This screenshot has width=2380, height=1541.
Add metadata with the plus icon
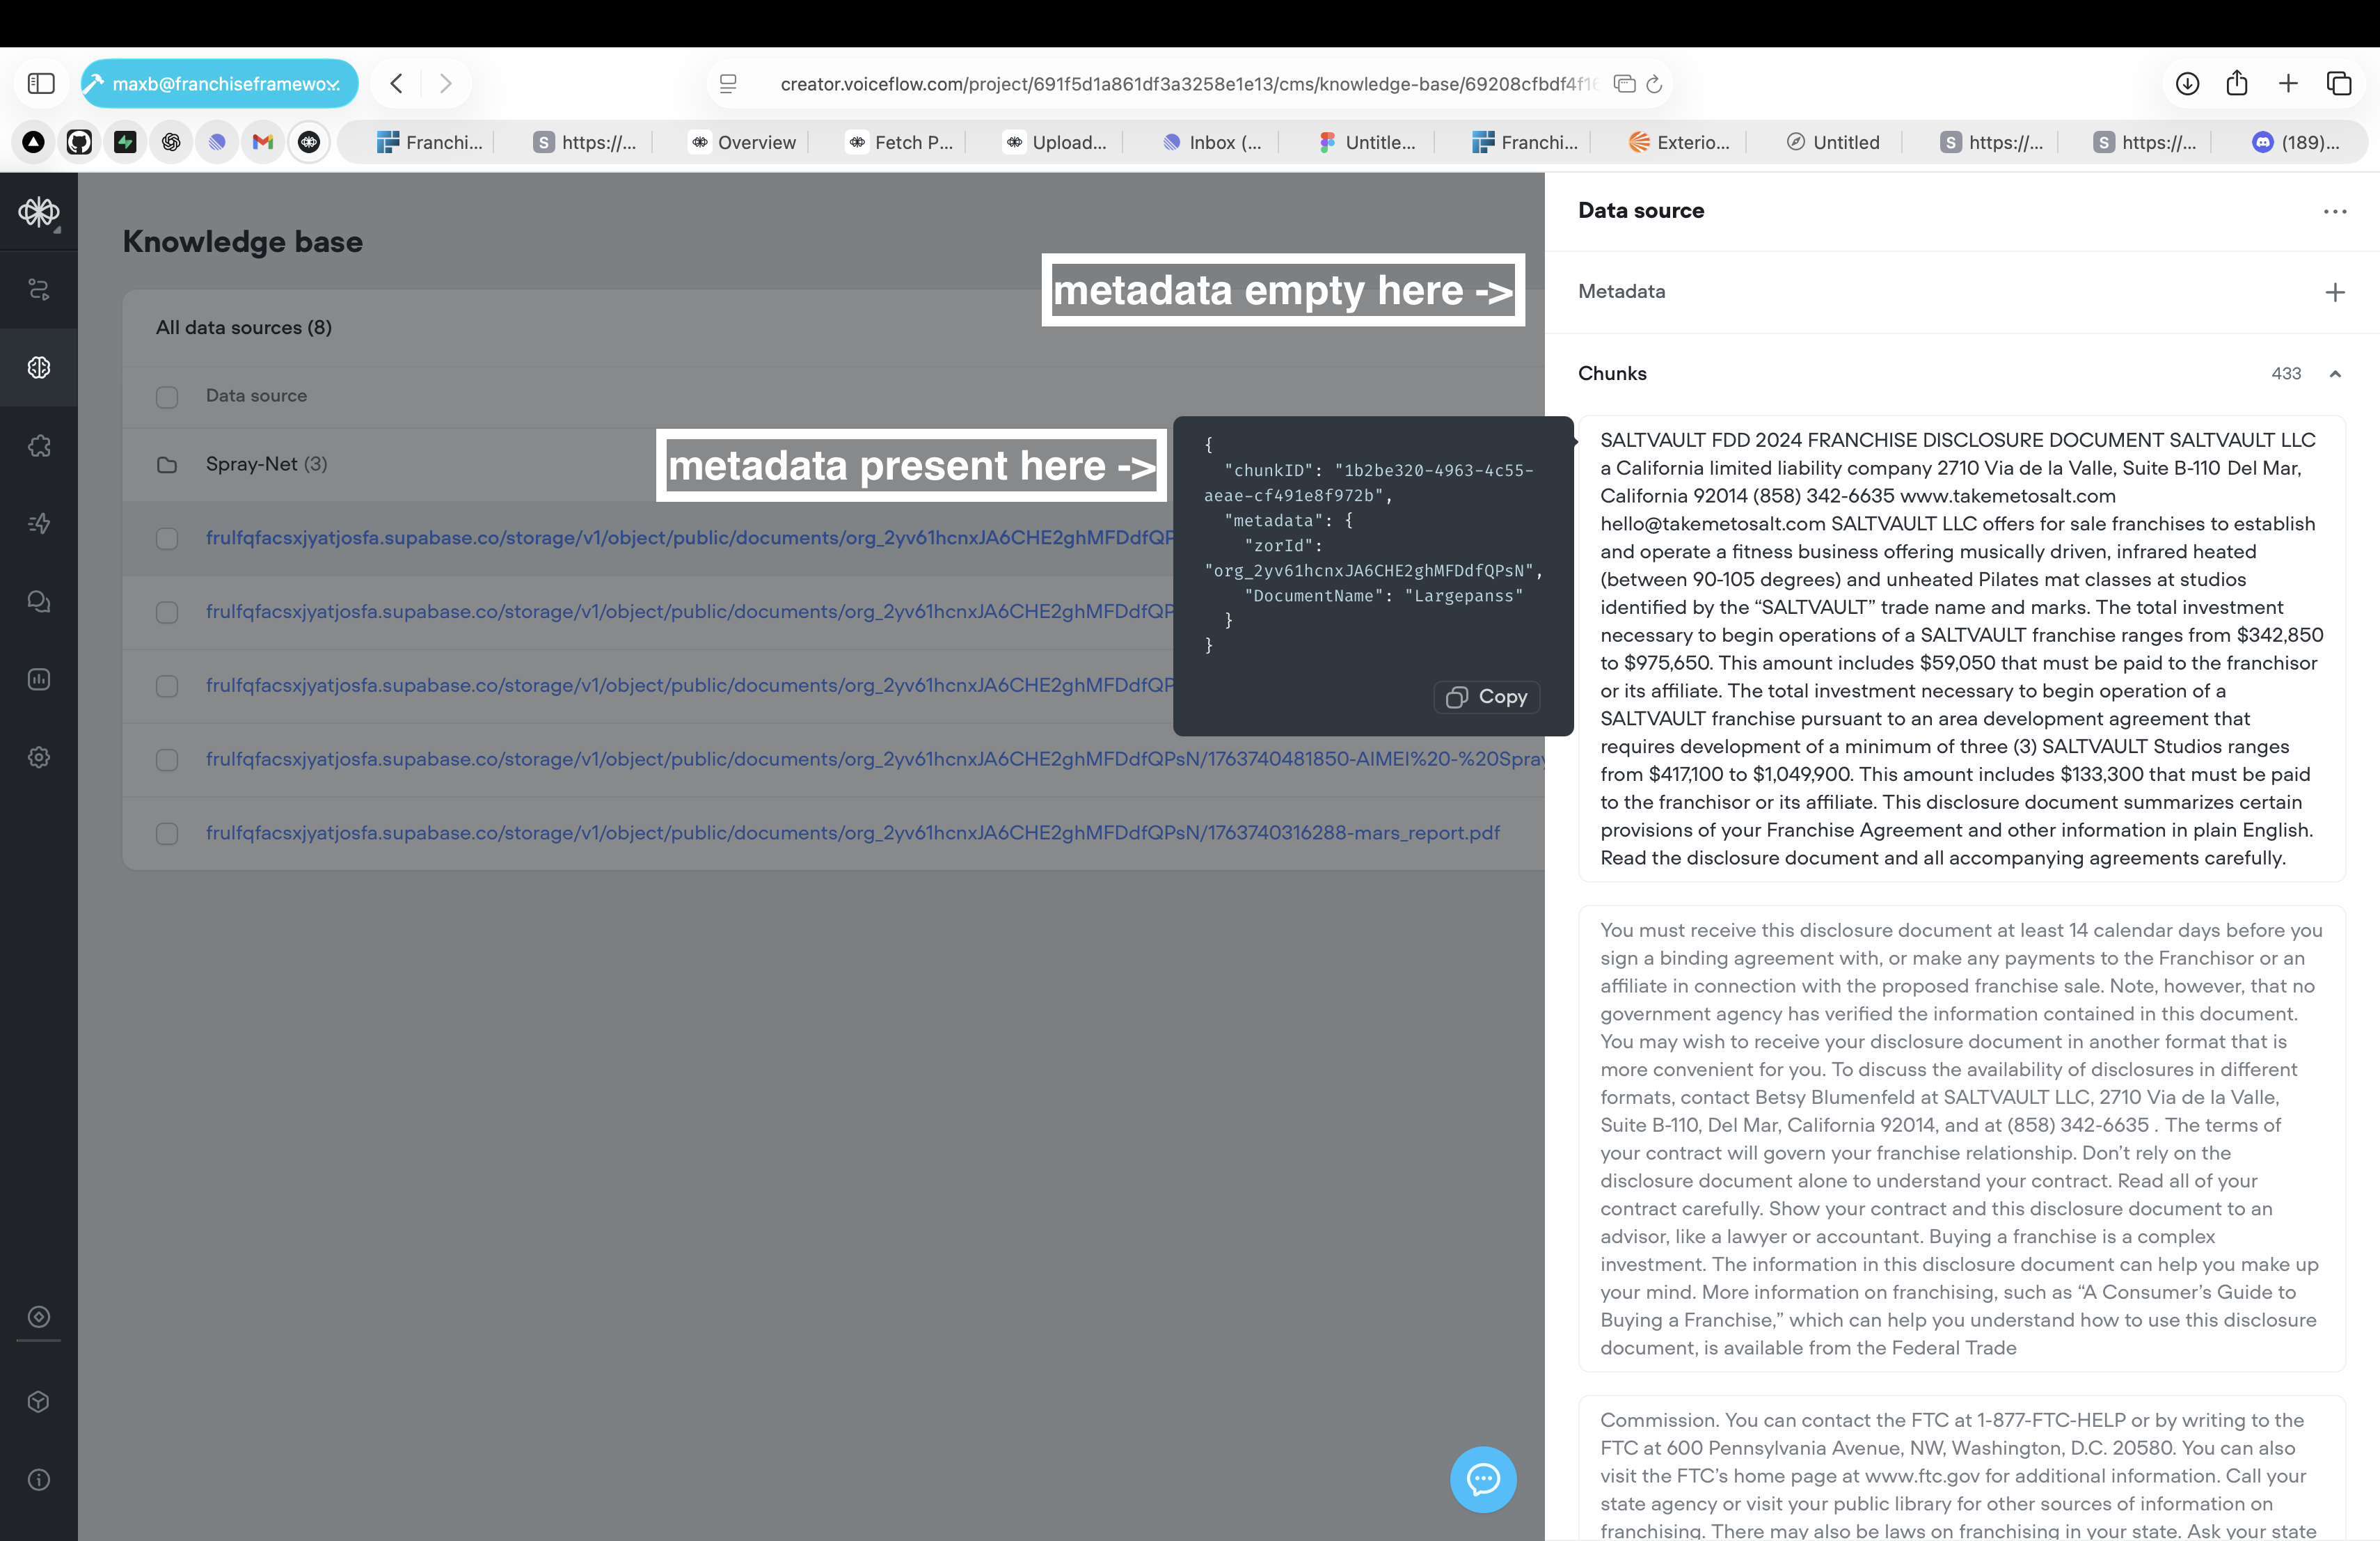2334,292
